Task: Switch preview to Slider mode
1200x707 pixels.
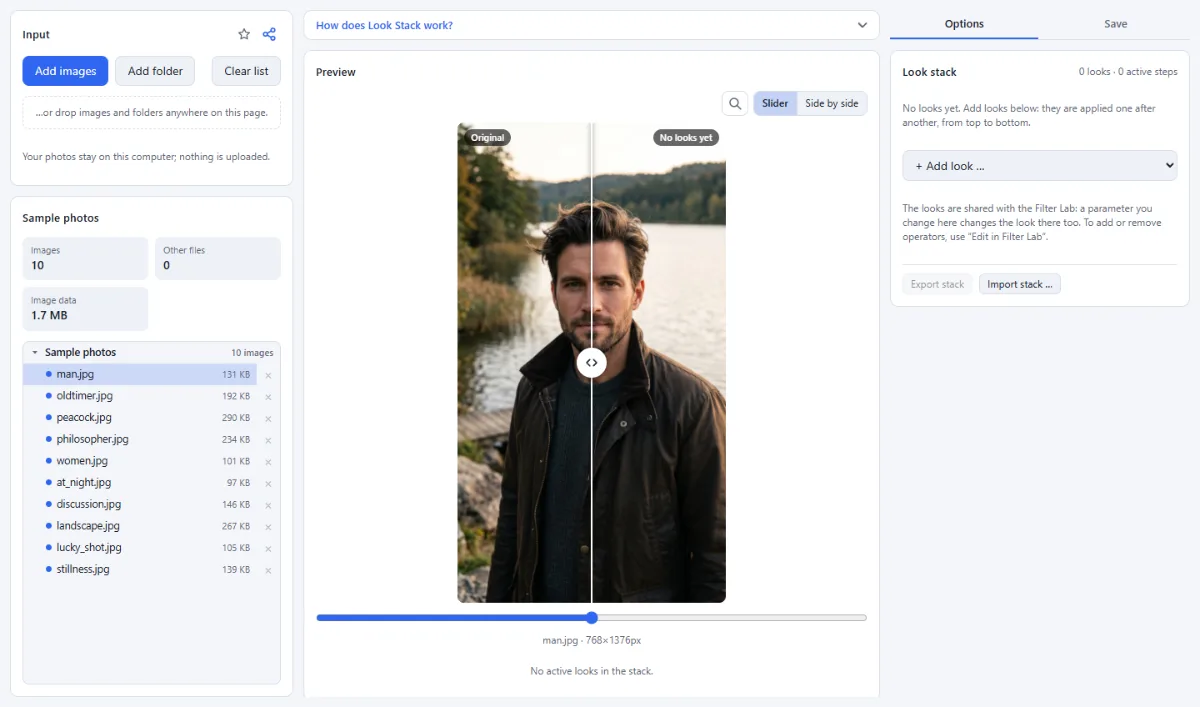Action: pyautogui.click(x=775, y=103)
